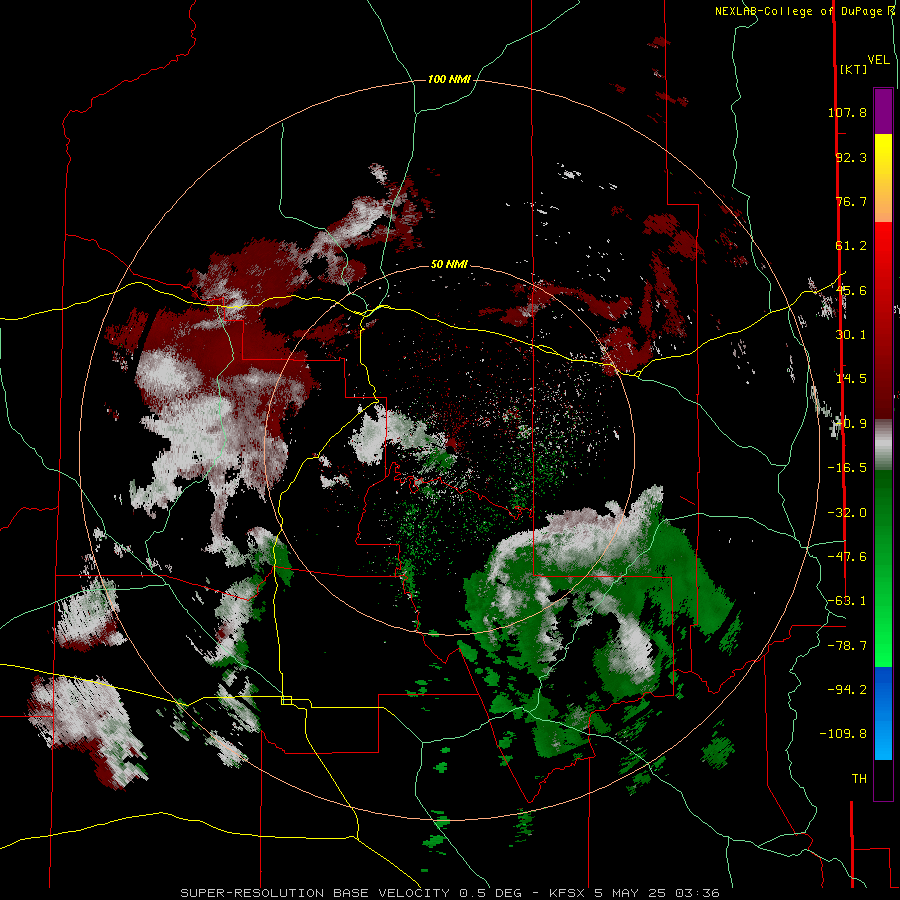This screenshot has height=900, width=900.
Task: Click the purple segment of the color bar
Action: [x=883, y=111]
